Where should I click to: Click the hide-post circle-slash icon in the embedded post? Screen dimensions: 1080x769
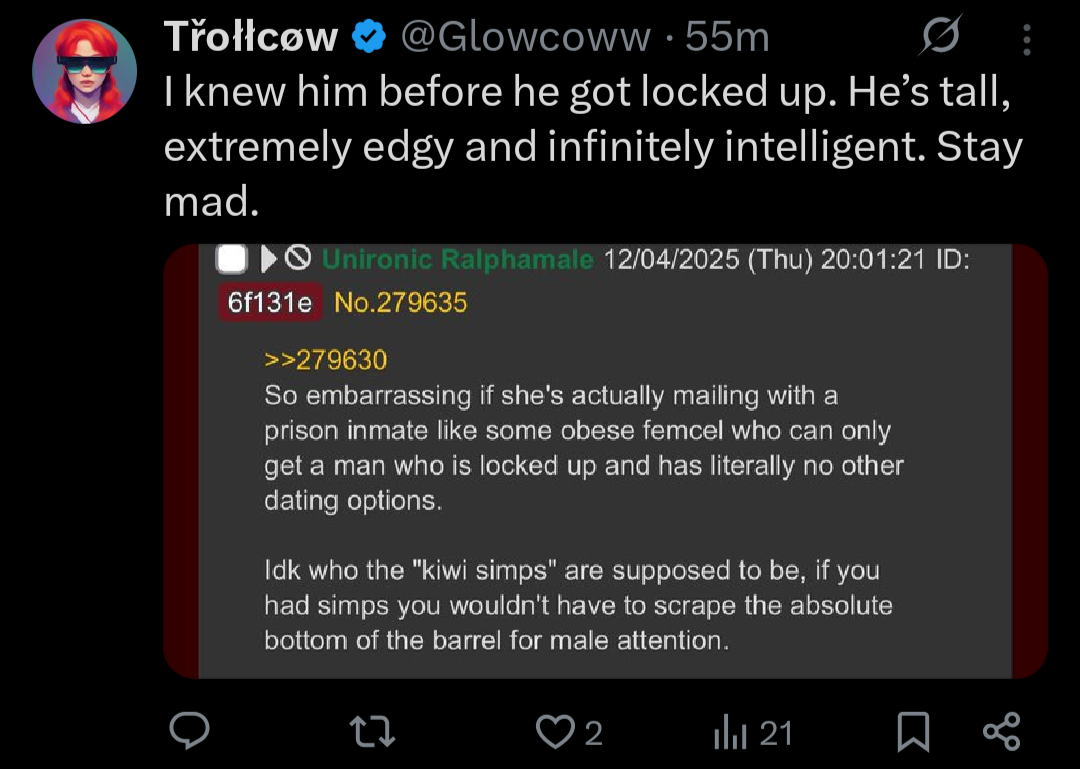298,260
